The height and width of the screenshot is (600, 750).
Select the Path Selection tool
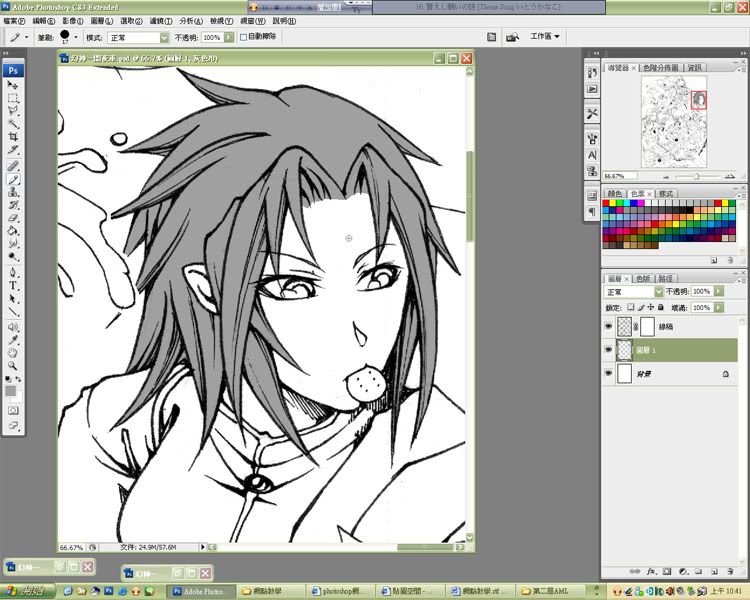pos(13,299)
